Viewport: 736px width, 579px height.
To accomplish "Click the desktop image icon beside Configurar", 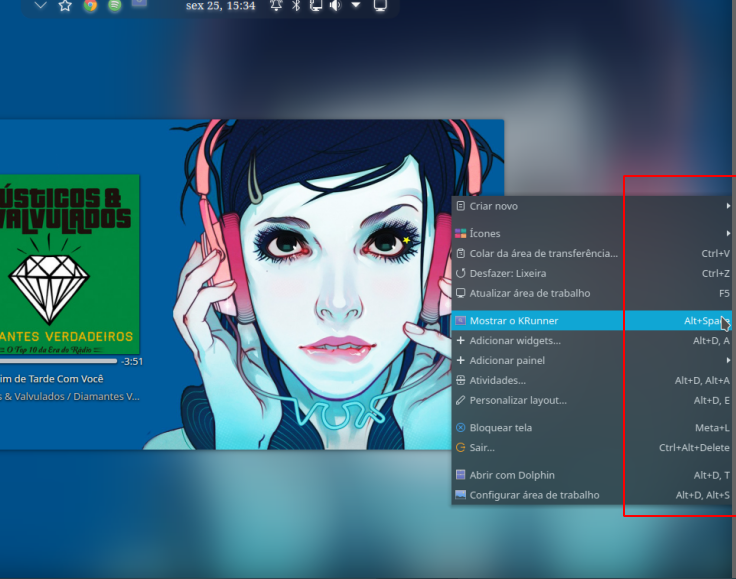I will [x=461, y=495].
